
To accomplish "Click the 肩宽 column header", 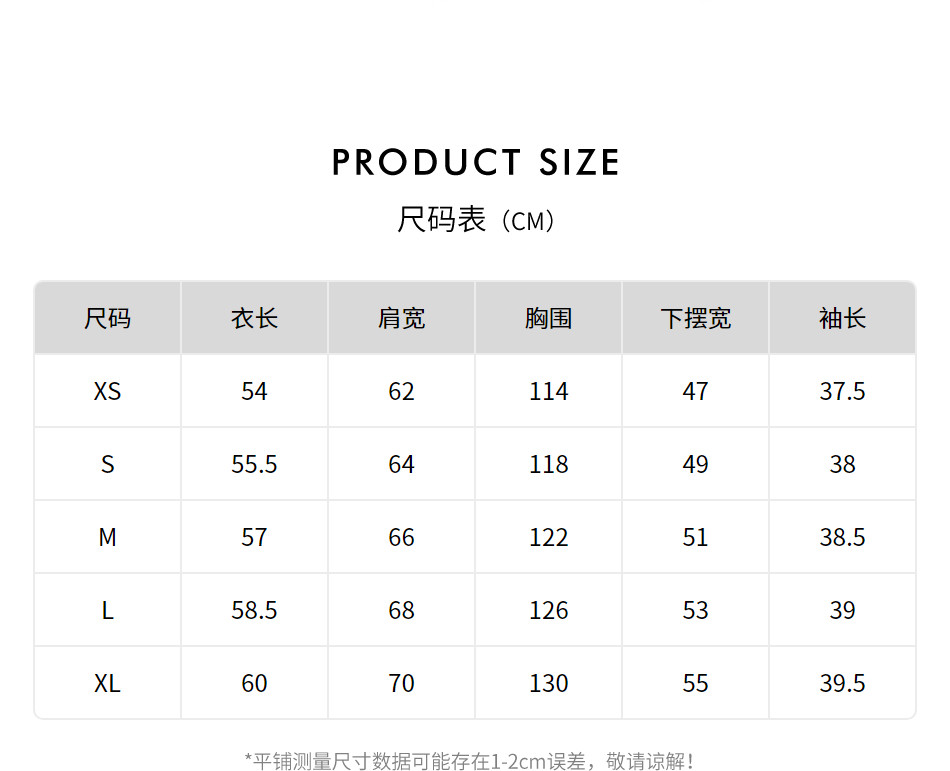I will 401,319.
